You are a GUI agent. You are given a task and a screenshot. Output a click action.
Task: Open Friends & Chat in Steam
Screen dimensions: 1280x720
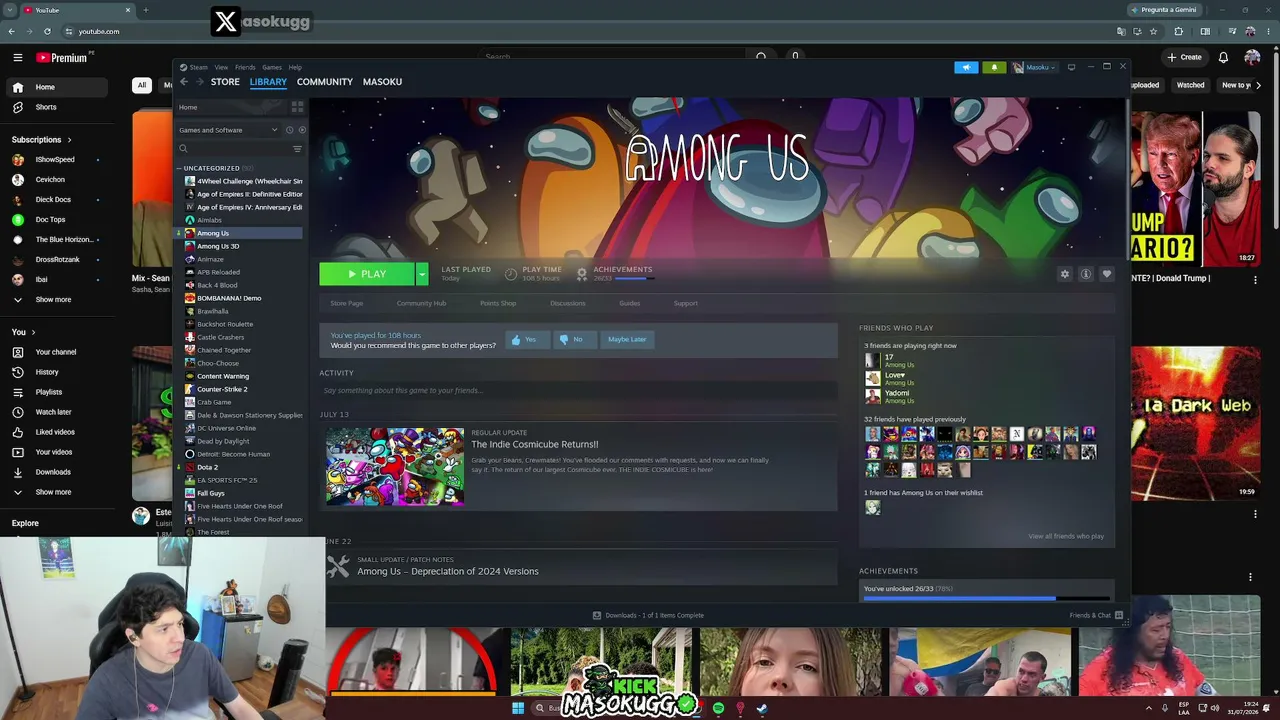pos(1096,615)
